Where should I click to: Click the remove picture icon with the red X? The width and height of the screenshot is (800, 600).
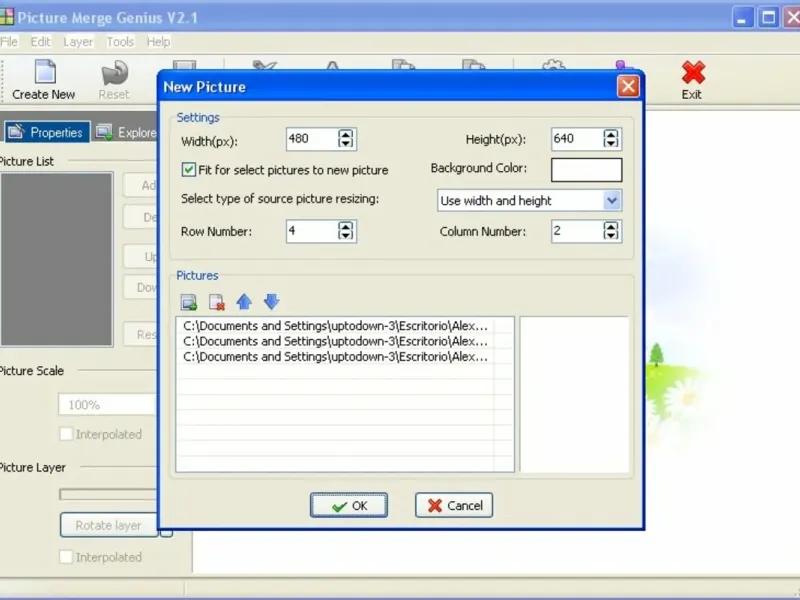pyautogui.click(x=217, y=302)
